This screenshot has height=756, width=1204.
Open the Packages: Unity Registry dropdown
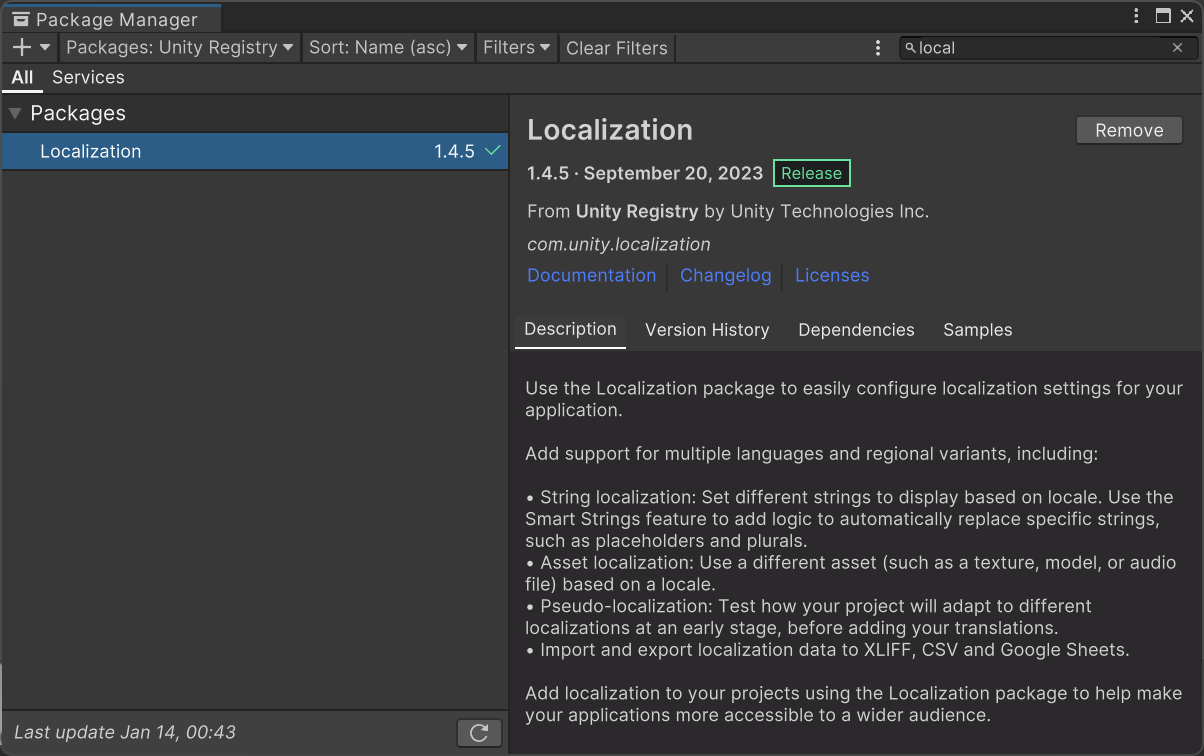(180, 47)
